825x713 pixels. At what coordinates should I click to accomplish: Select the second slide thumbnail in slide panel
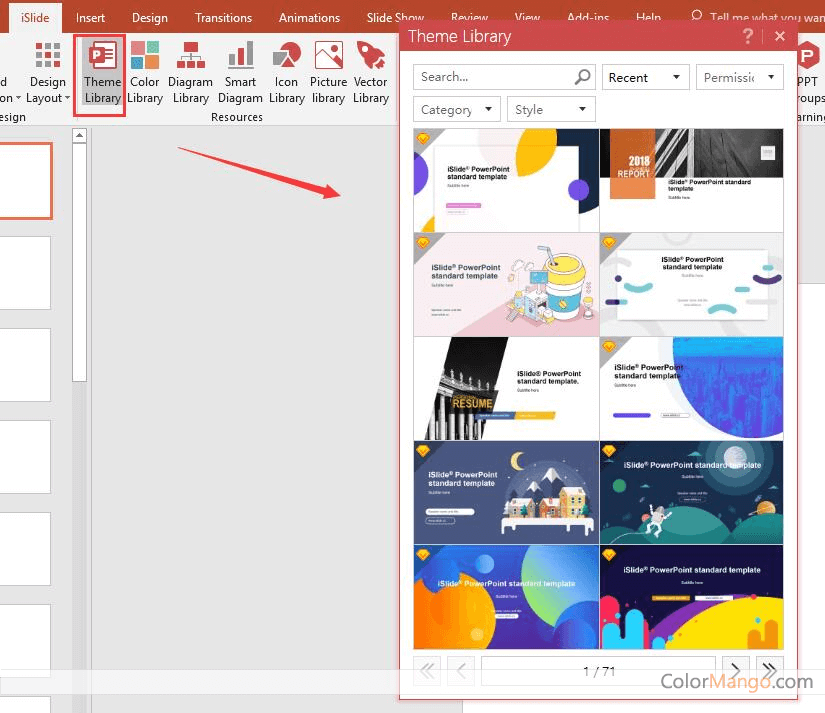25,273
